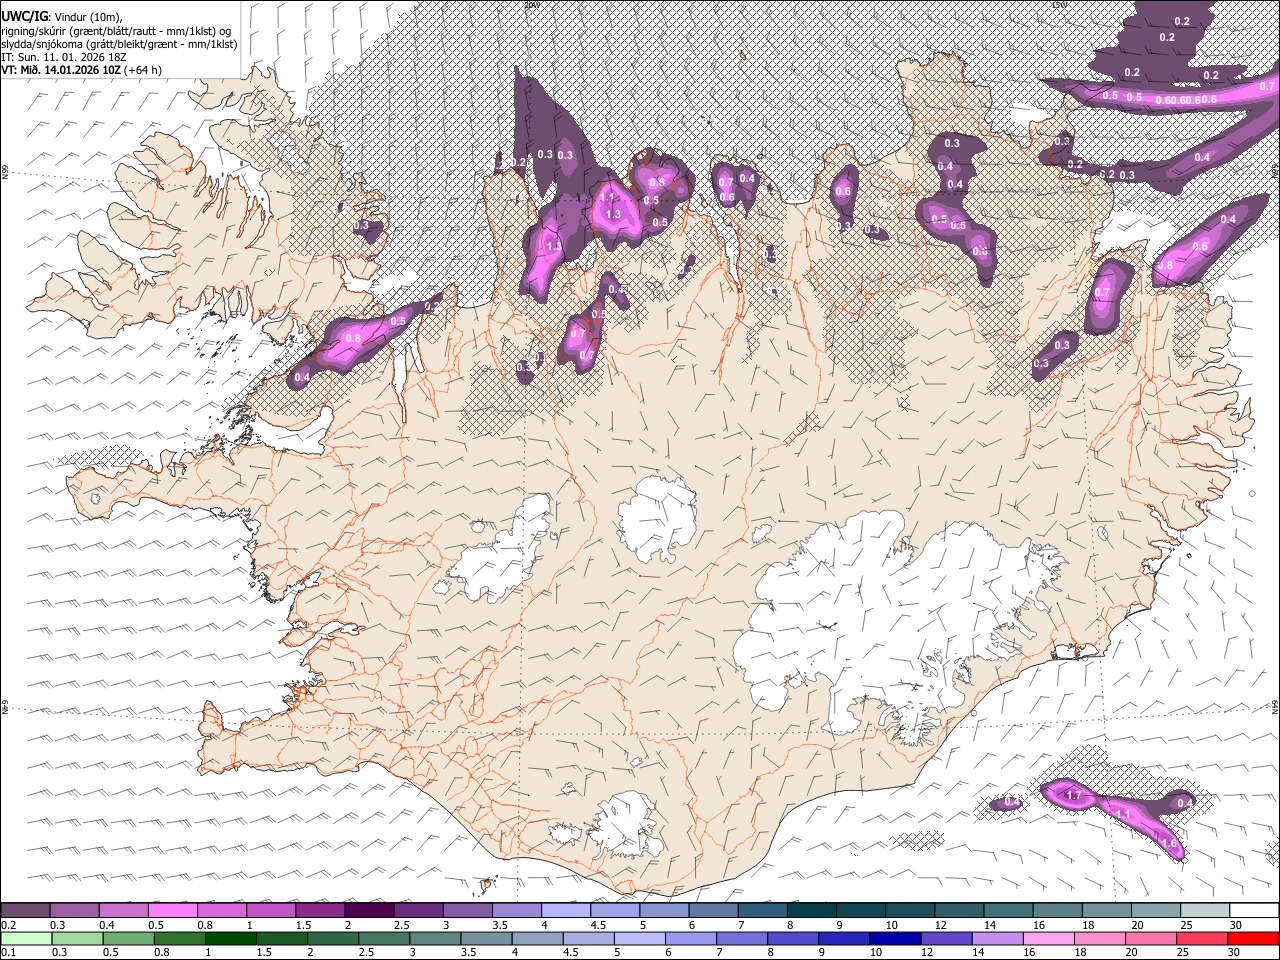Click the grey-green 3 swatch in bottom legend row
The width and height of the screenshot is (1280, 960).
coord(434,938)
